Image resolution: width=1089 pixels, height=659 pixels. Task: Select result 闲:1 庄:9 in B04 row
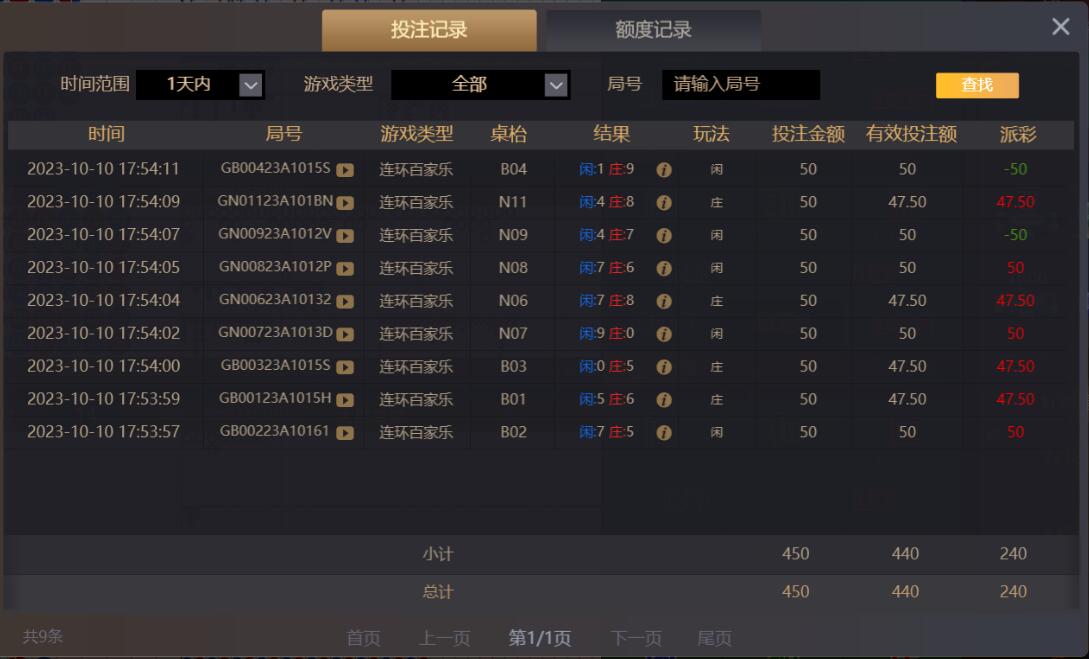(x=606, y=169)
